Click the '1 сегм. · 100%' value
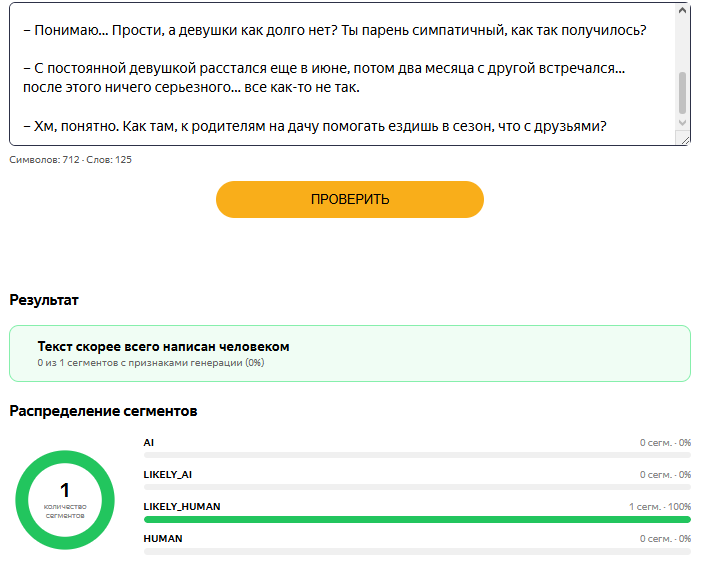The image size is (706, 571). [660, 507]
